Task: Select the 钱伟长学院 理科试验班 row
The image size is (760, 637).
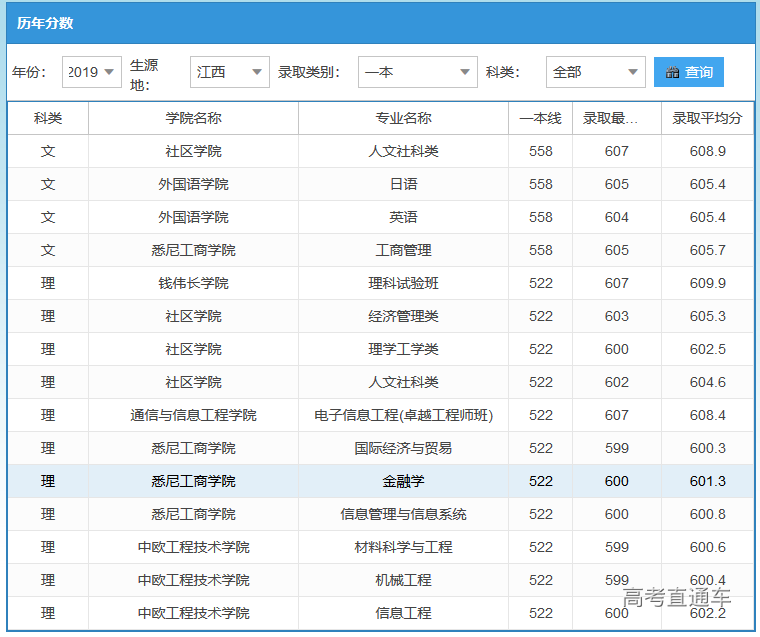Action: pyautogui.click(x=403, y=283)
